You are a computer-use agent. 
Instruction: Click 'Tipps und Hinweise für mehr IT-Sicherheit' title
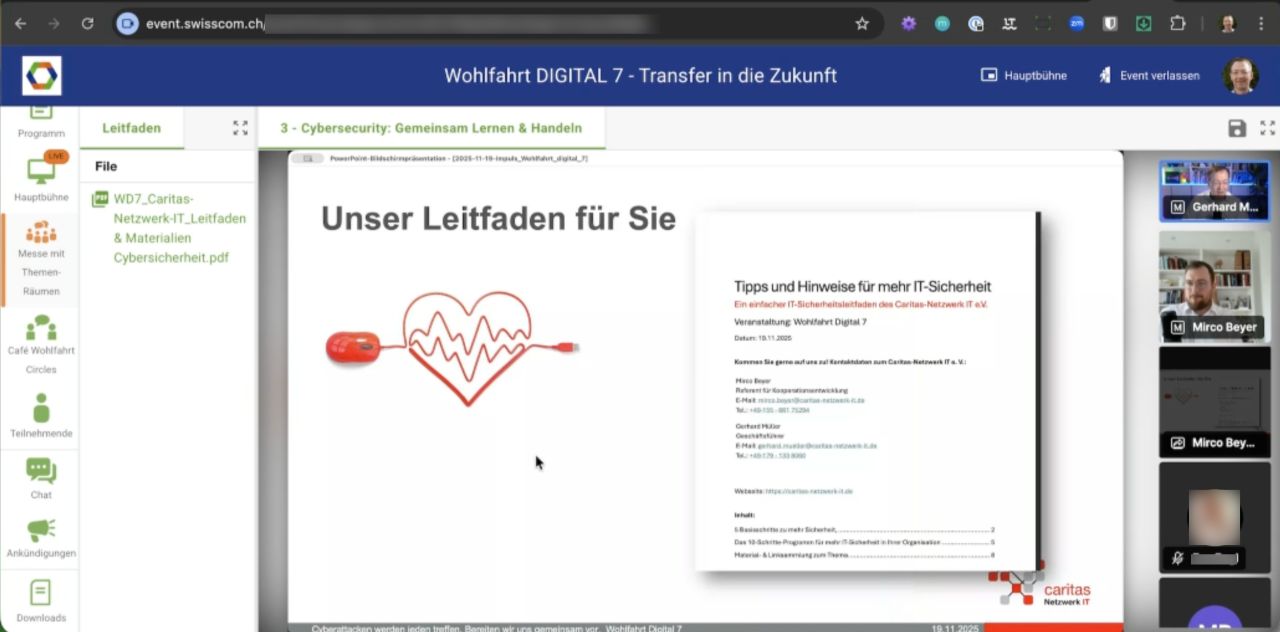click(862, 287)
